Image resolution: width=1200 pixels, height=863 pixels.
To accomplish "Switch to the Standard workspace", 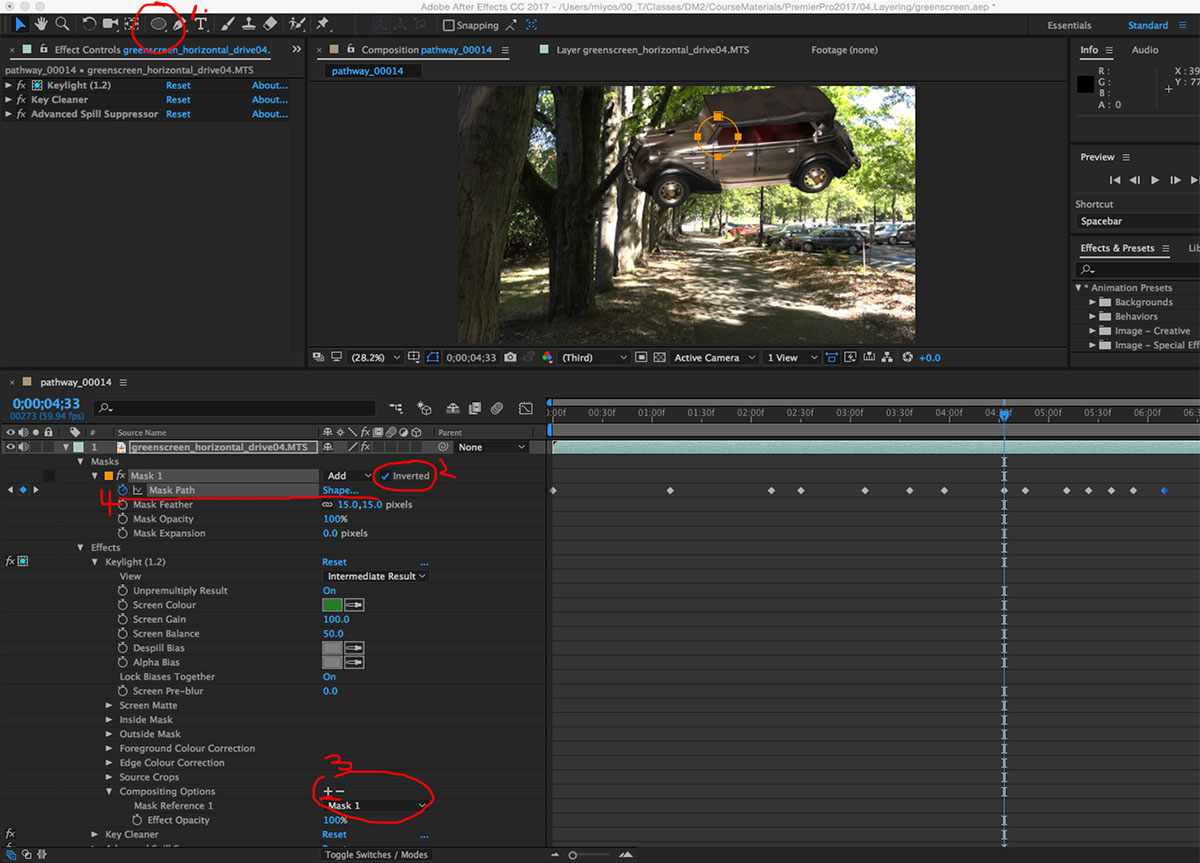I will tap(1147, 26).
